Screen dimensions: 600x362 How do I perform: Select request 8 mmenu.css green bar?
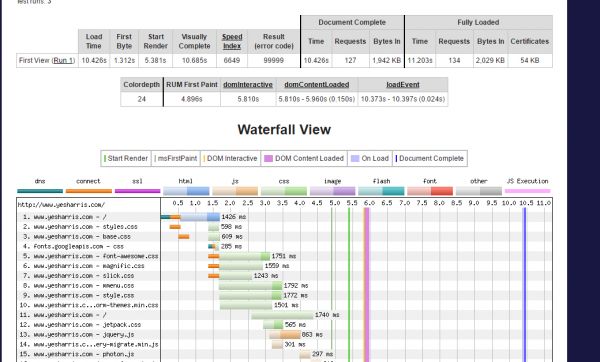pos(251,285)
